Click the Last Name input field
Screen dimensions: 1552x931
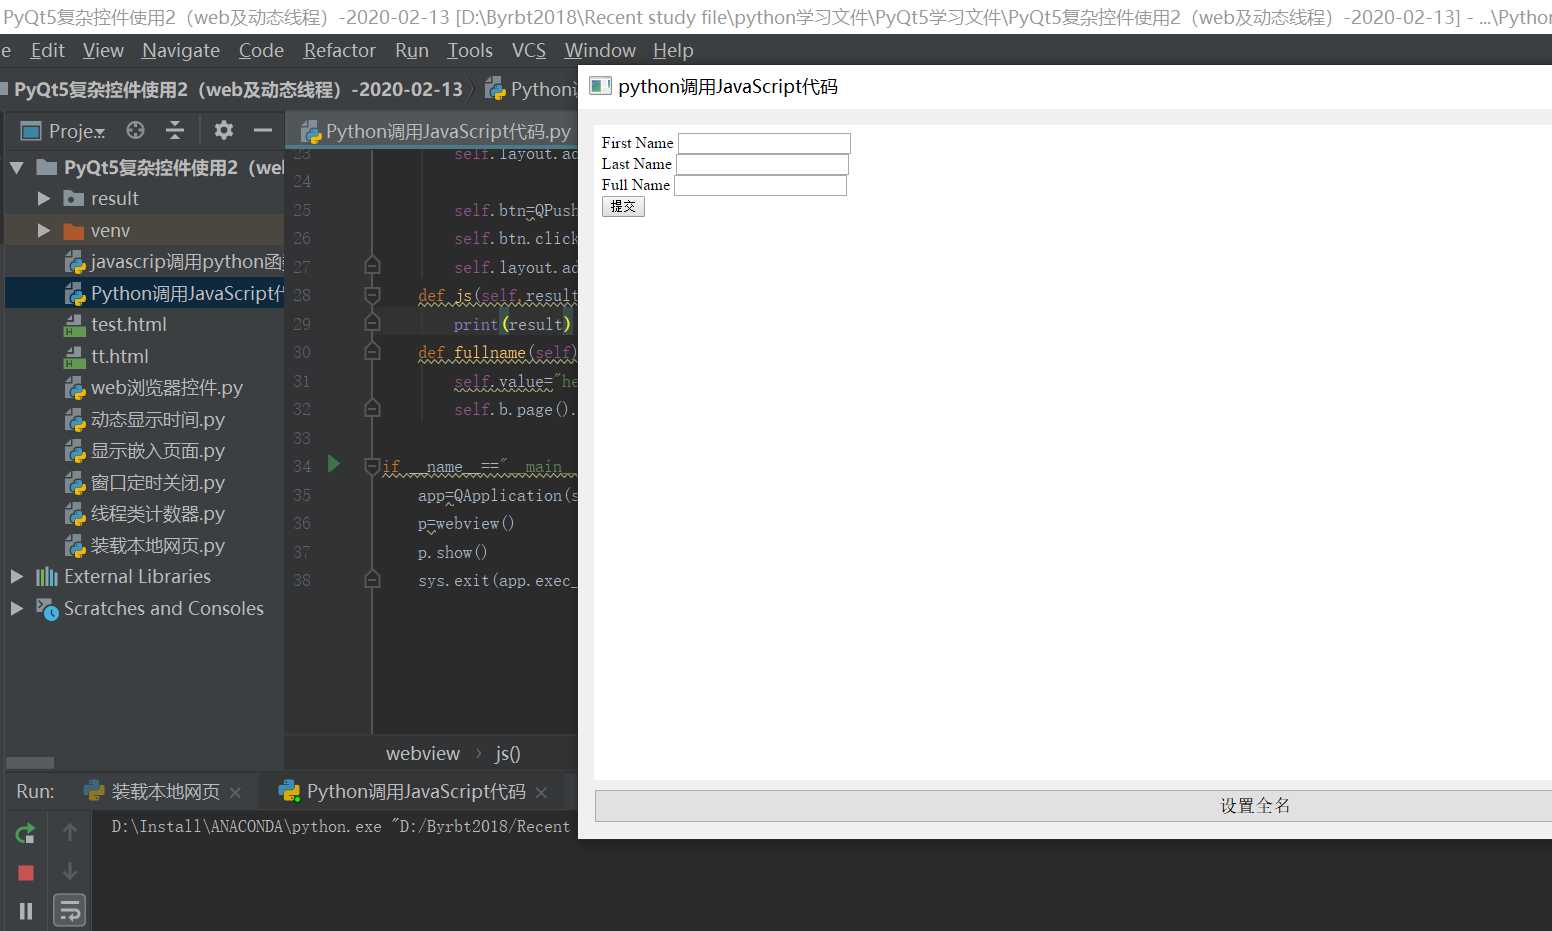point(762,164)
